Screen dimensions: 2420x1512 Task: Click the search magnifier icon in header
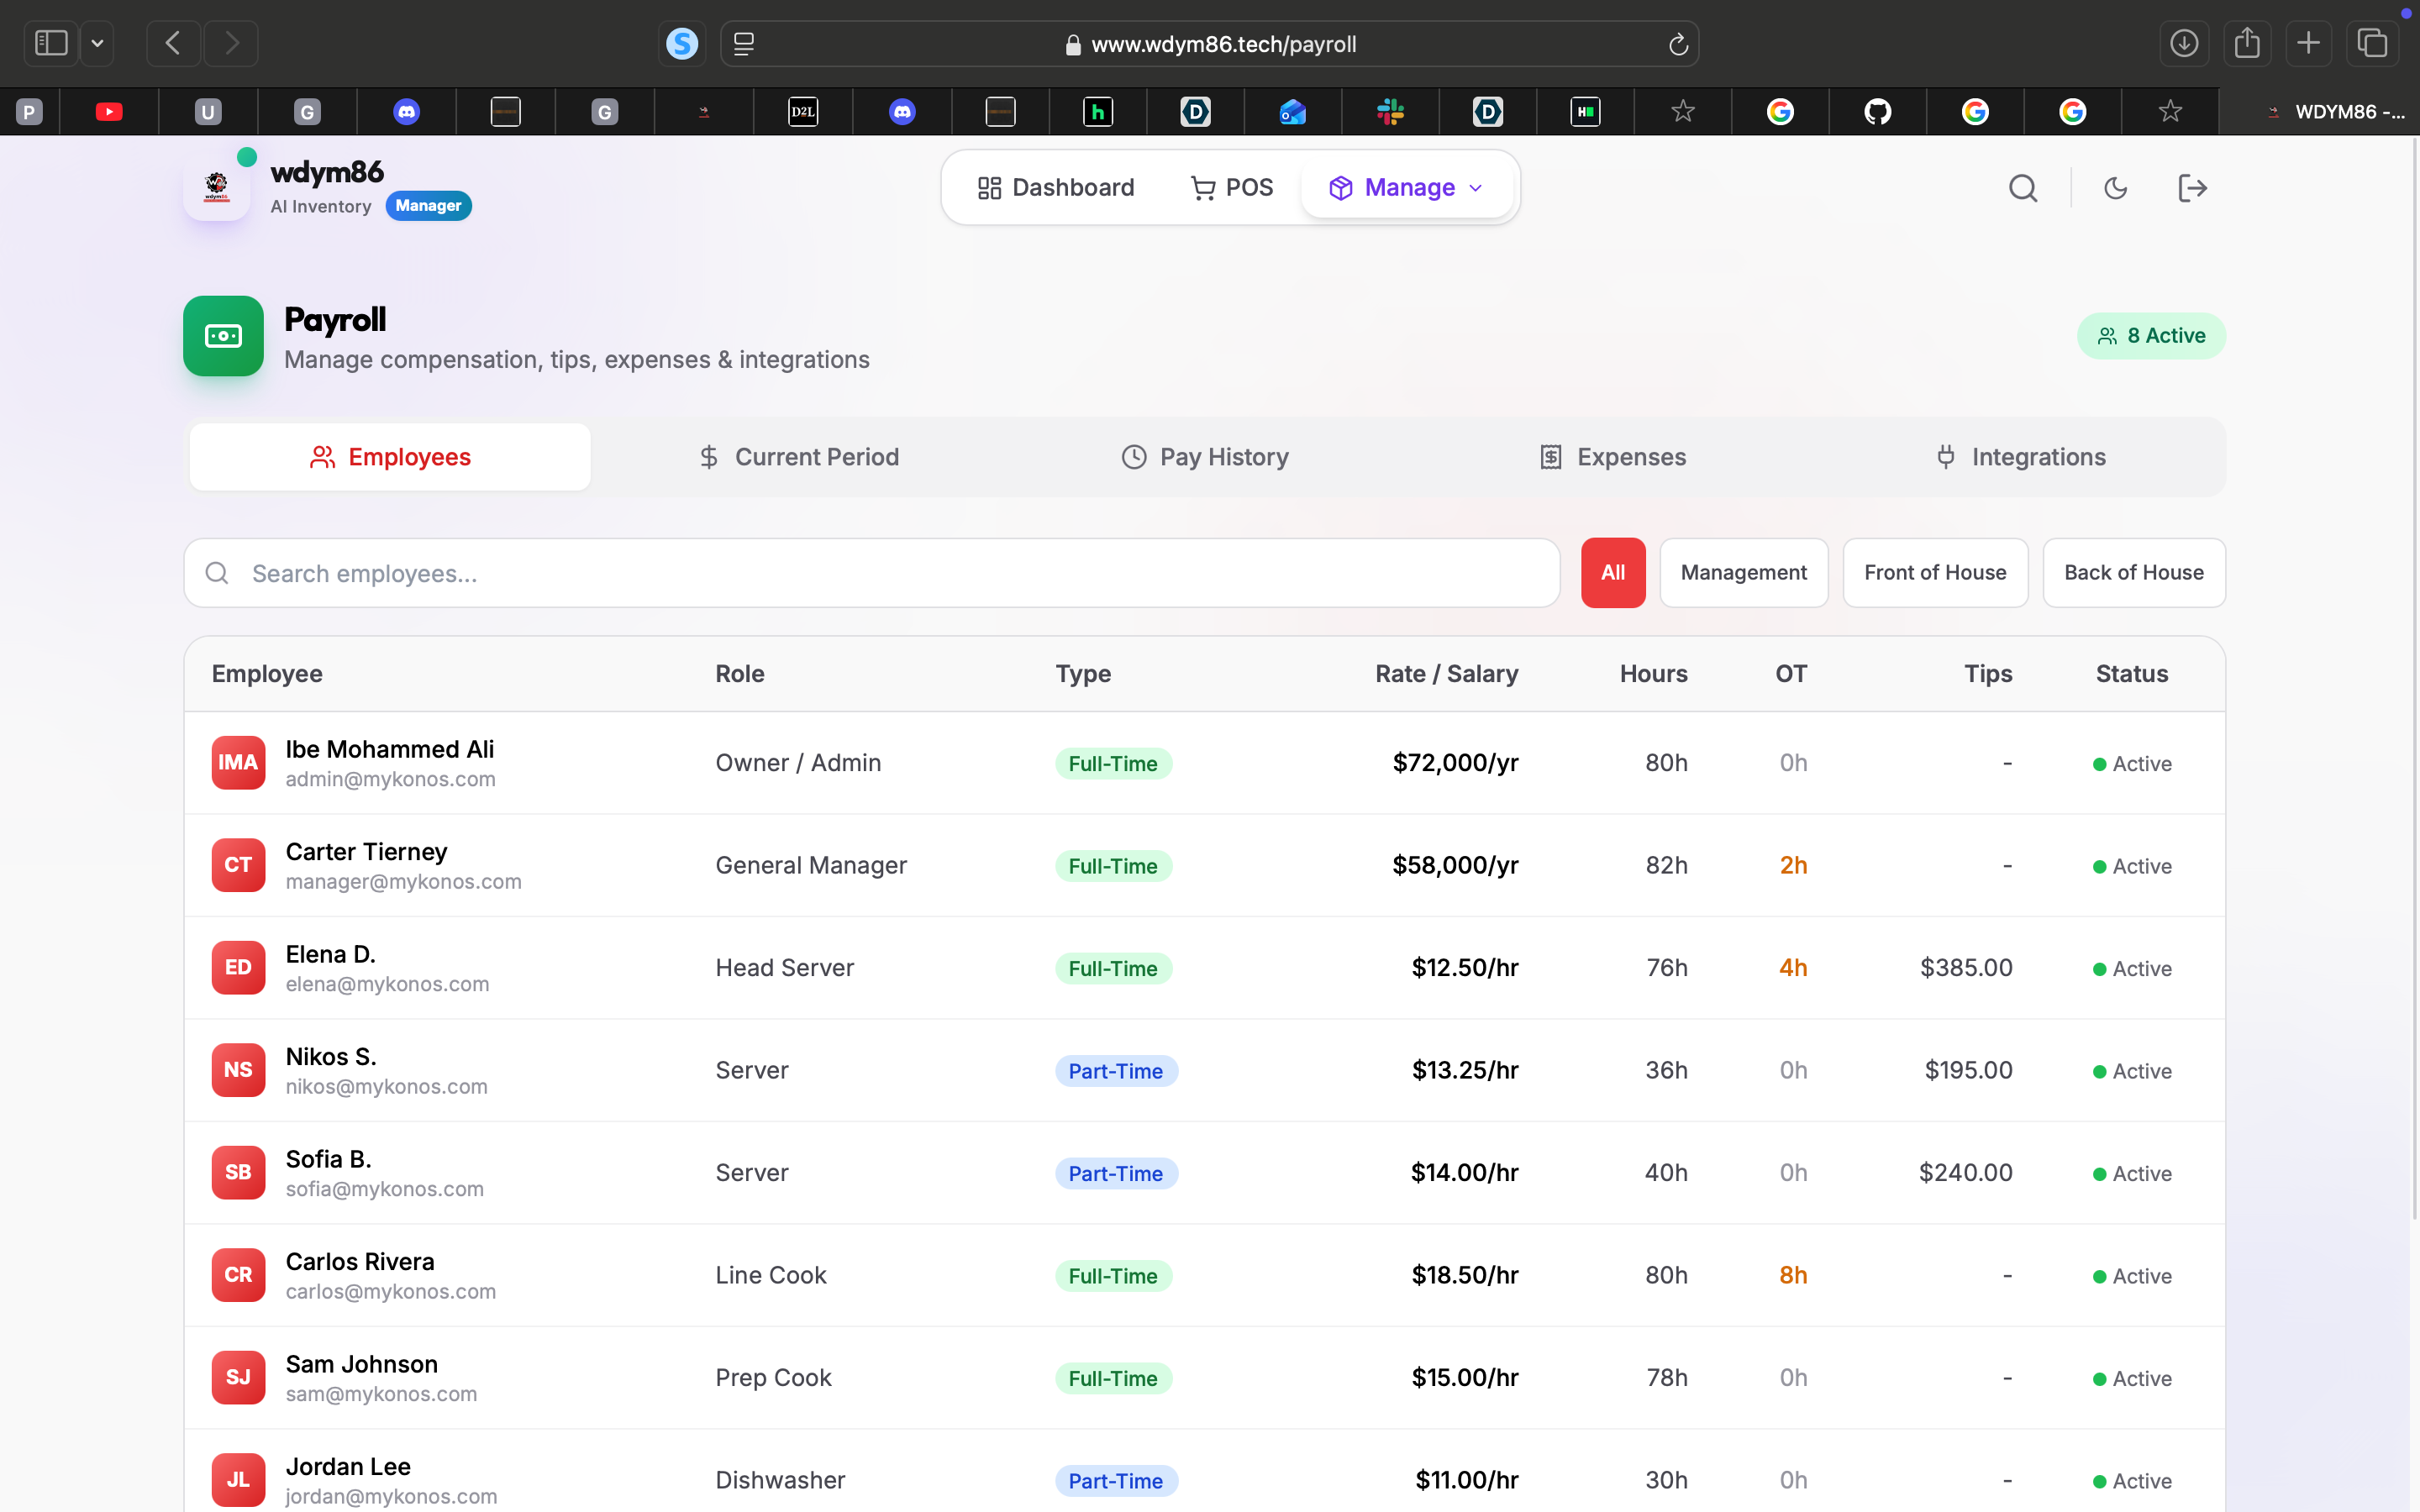2023,188
